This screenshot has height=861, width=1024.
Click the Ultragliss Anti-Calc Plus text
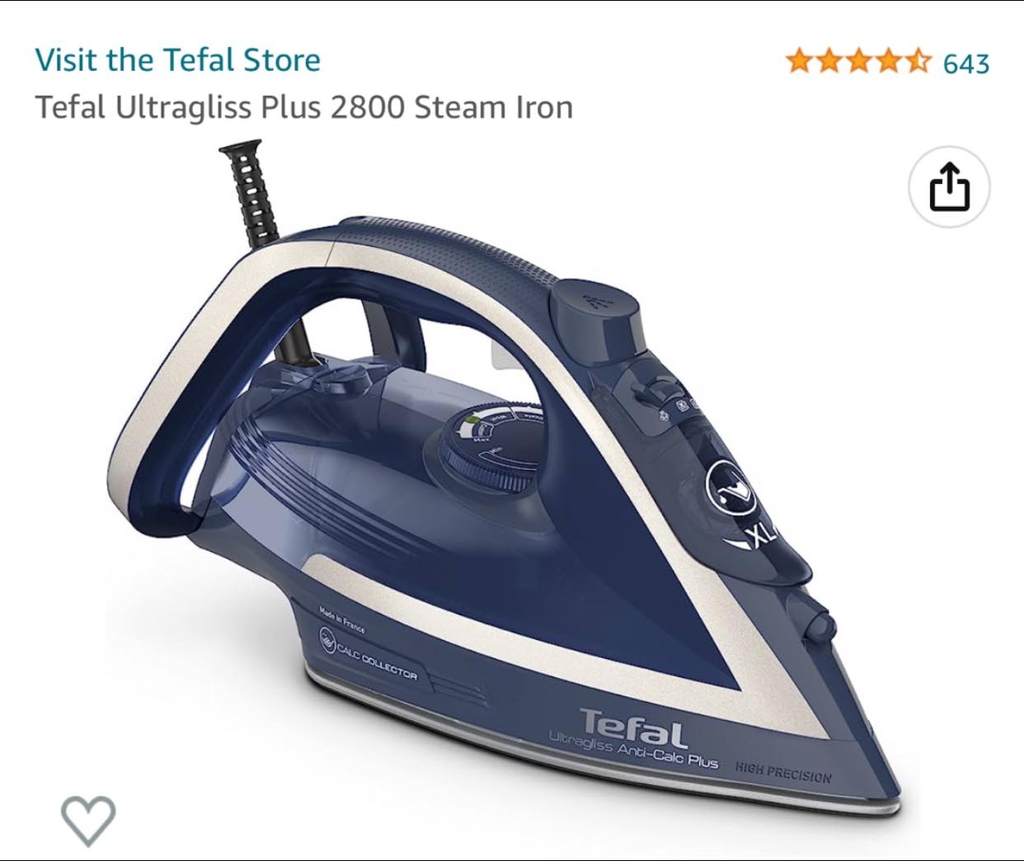point(633,751)
